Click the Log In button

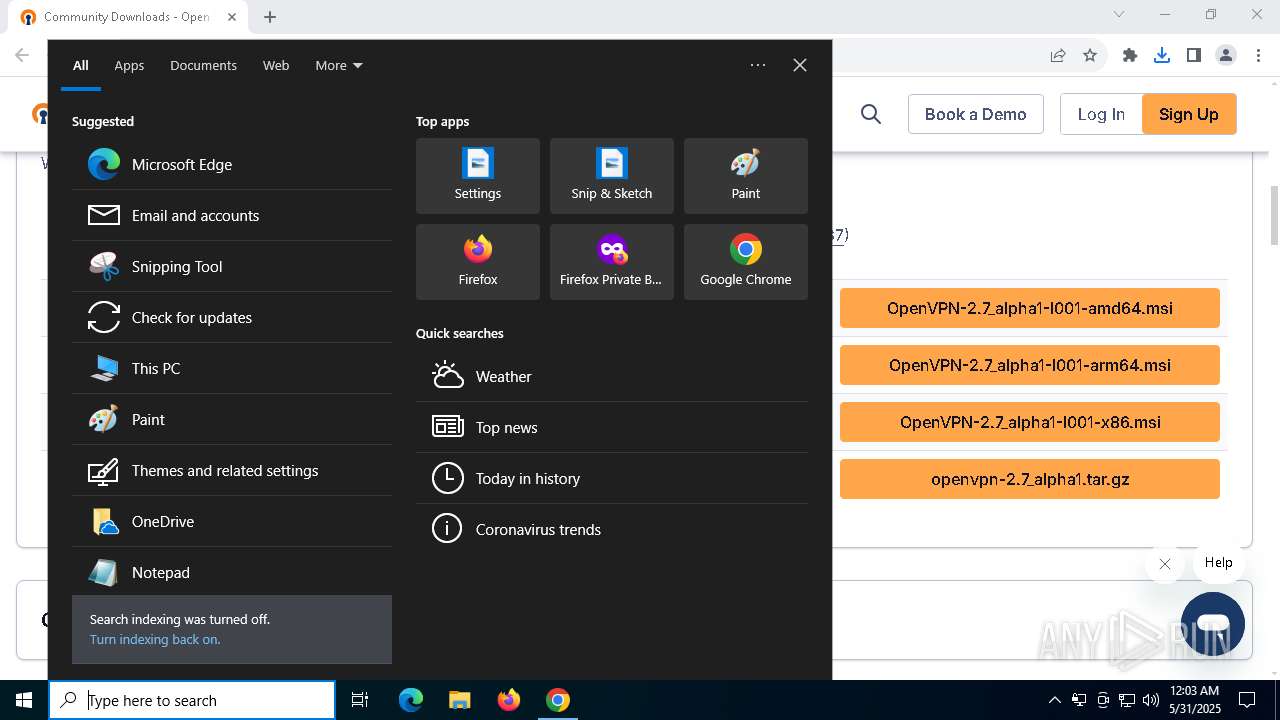click(1101, 114)
